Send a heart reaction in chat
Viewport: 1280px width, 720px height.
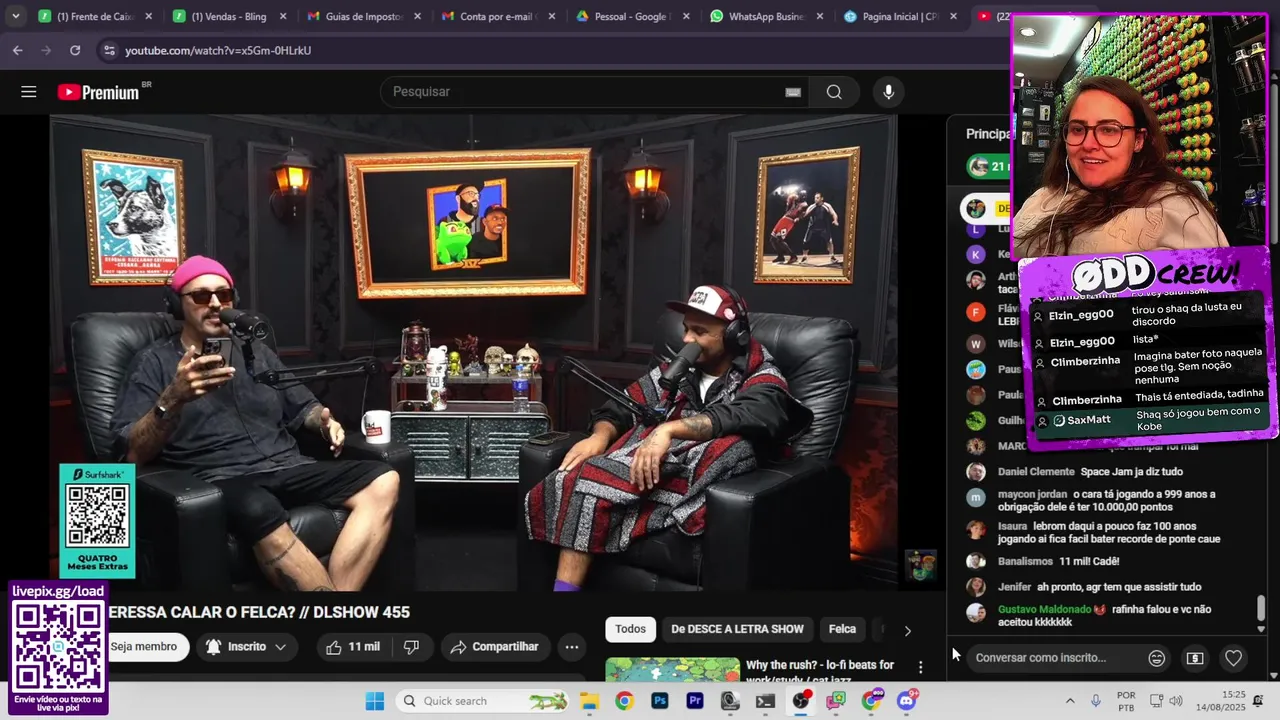[x=1233, y=658]
